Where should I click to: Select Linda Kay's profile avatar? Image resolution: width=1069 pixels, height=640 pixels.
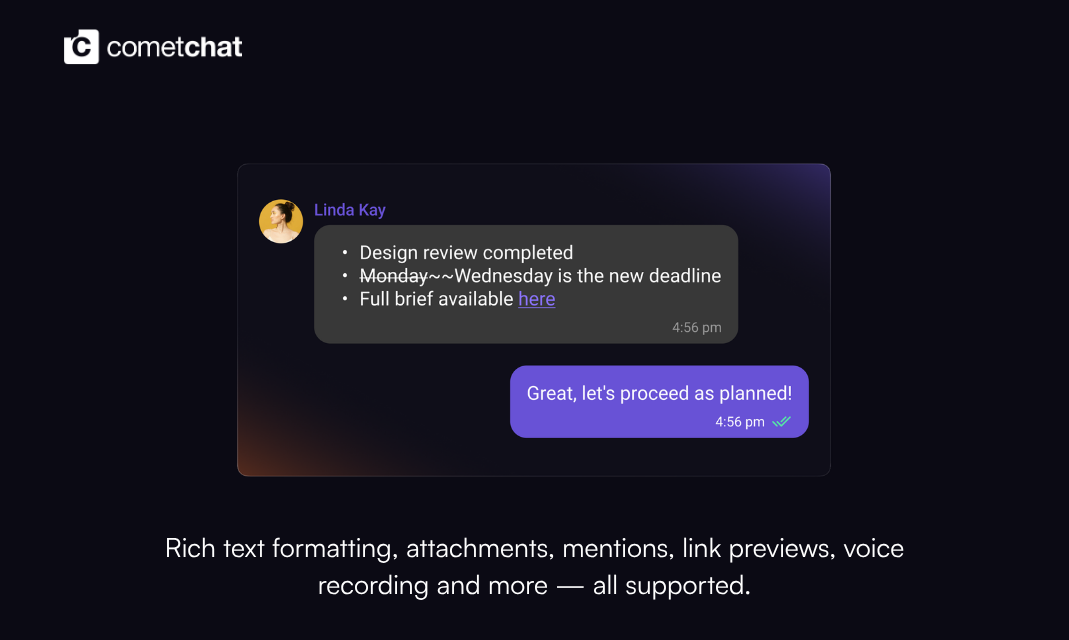281,220
